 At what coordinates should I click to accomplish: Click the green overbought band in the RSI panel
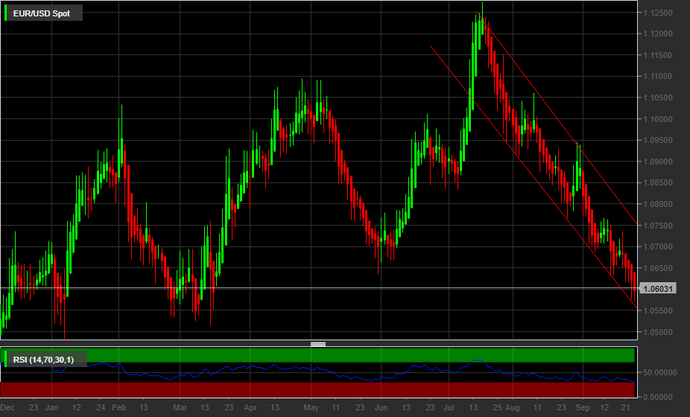(x=300, y=356)
